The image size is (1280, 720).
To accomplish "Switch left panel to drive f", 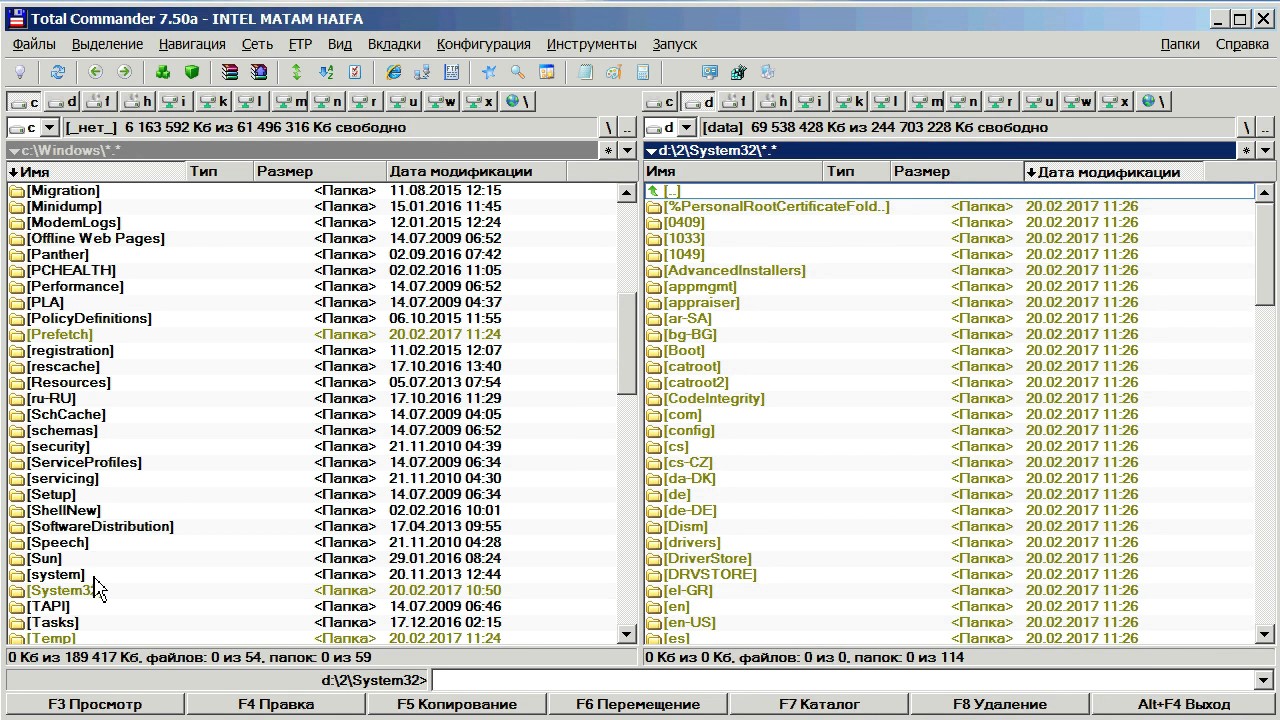I will [101, 101].
